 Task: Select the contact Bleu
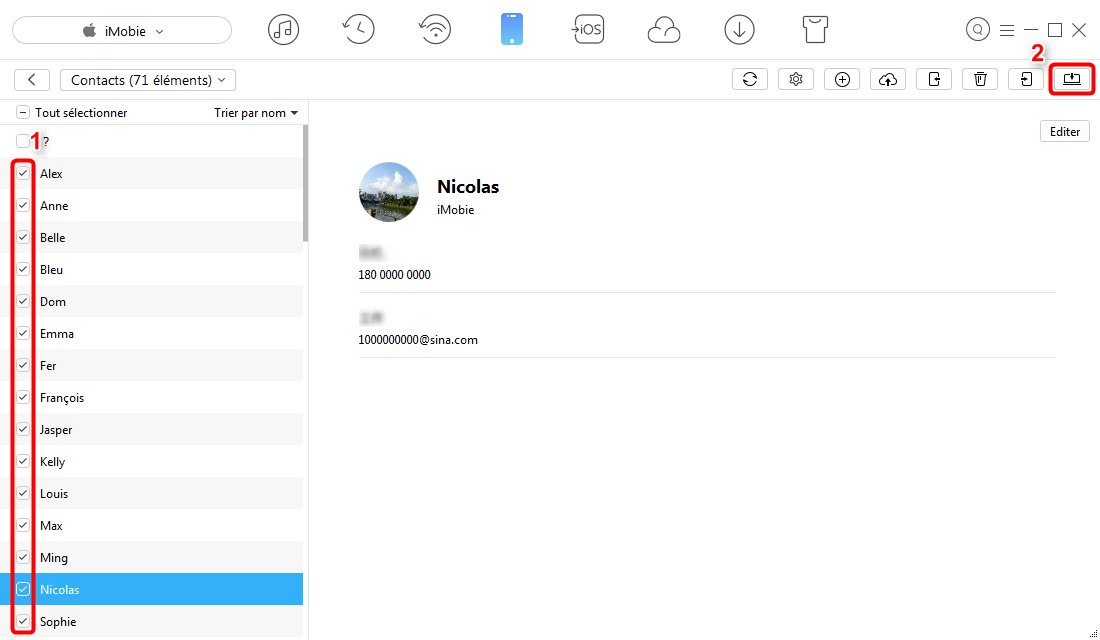152,269
